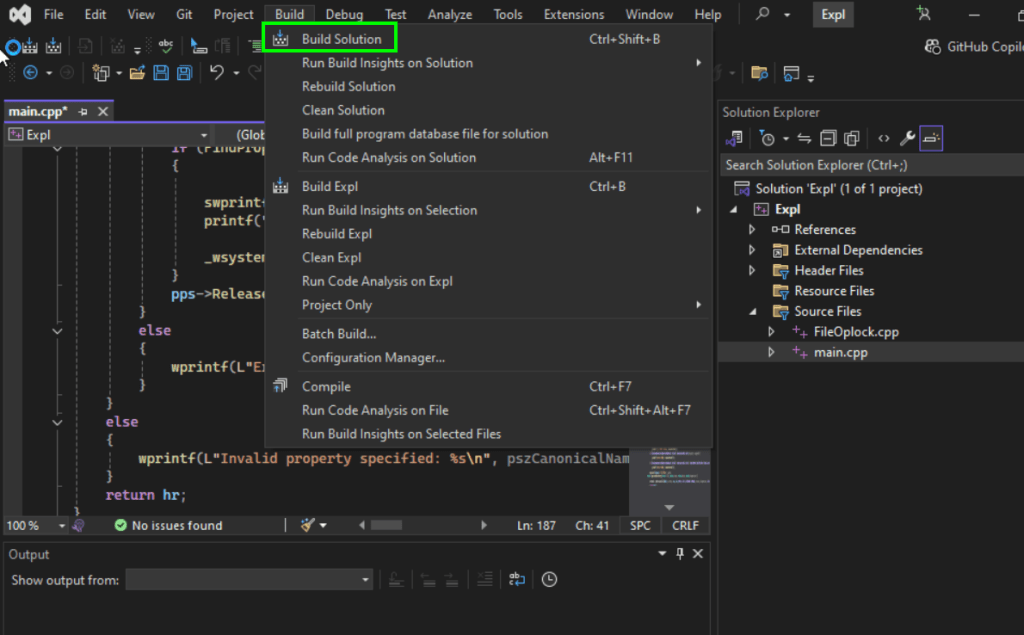Click the Search Solution Explorer field
1024x635 pixels.
[x=870, y=165]
